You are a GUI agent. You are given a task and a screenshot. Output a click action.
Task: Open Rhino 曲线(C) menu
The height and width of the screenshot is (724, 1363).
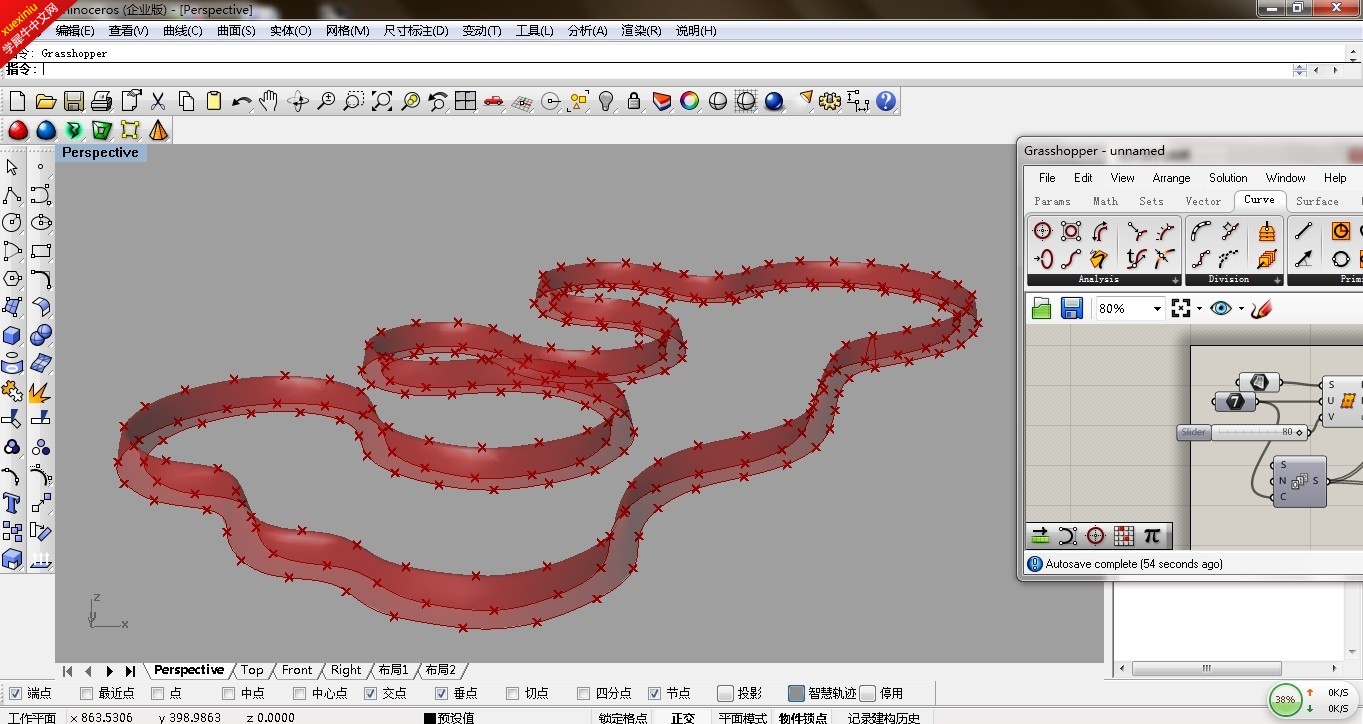point(182,31)
